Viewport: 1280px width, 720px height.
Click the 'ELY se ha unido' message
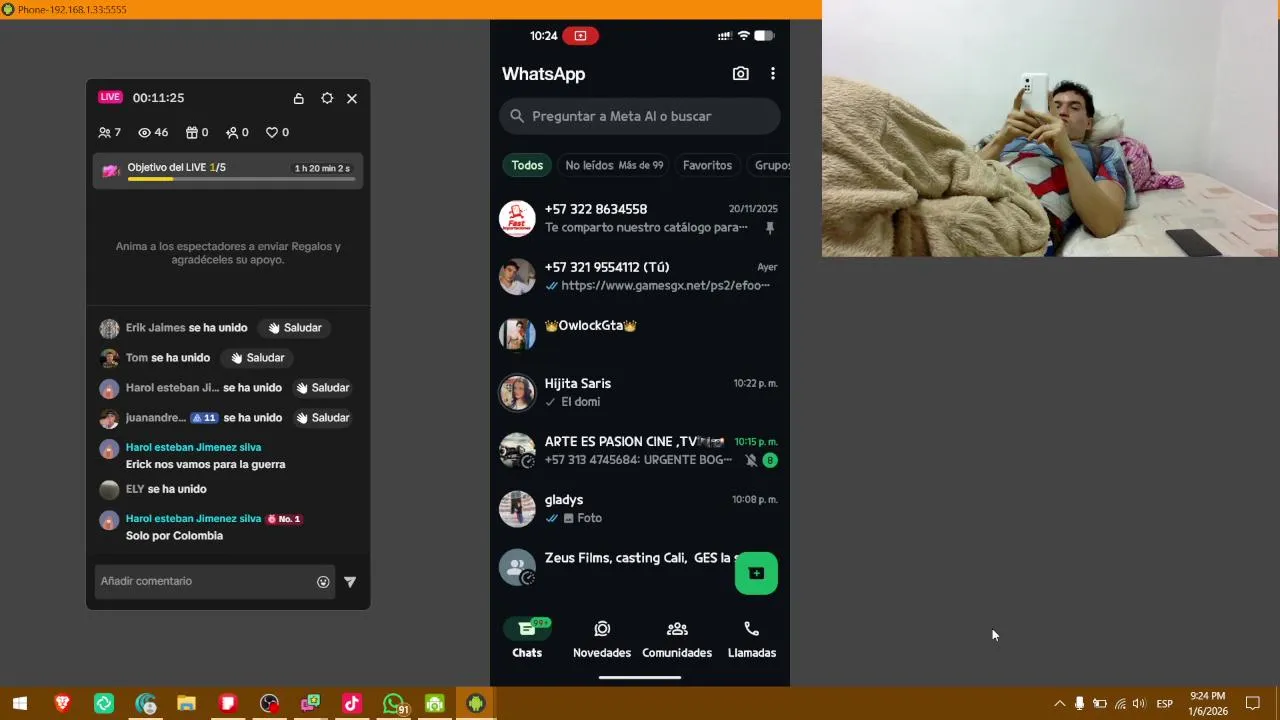pos(166,489)
